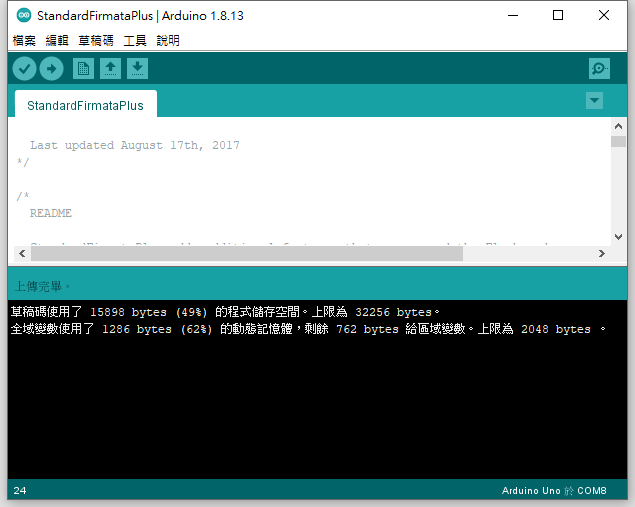Open the 工具 menu

135,40
